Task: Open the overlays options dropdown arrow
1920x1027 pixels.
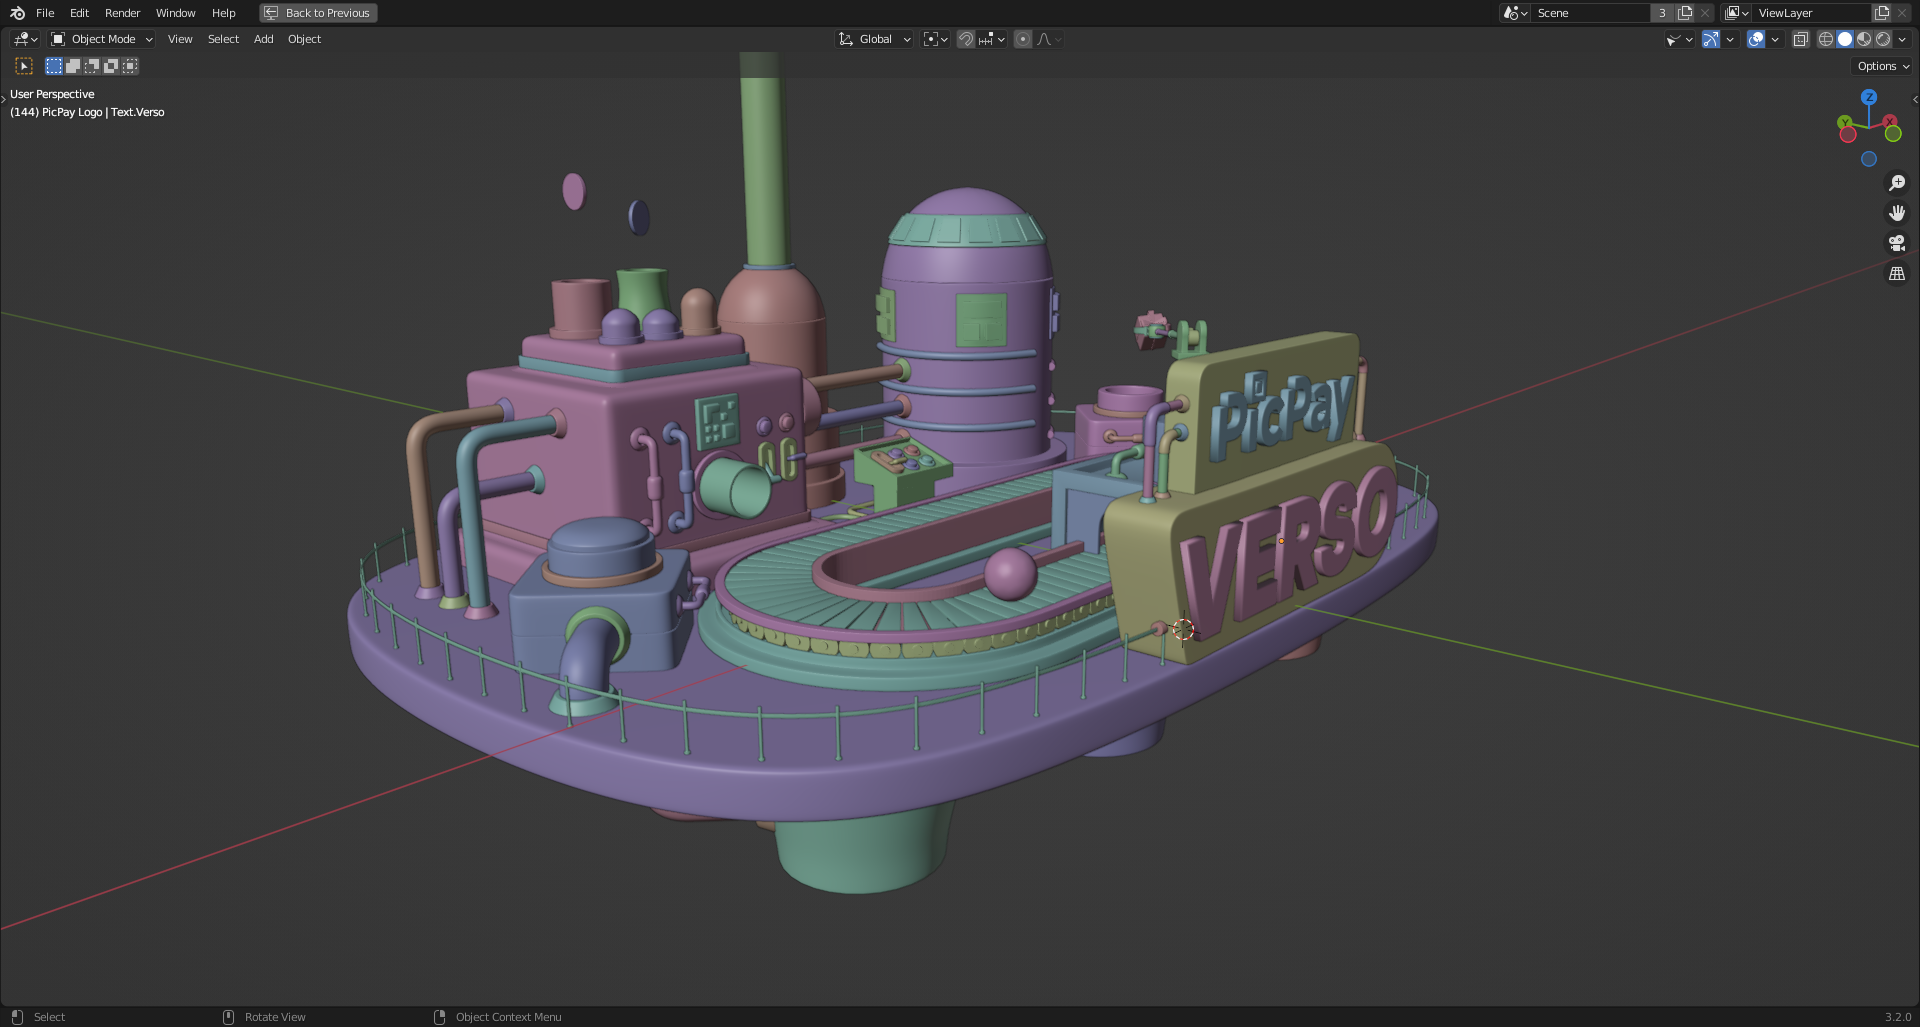Action: (x=1775, y=39)
